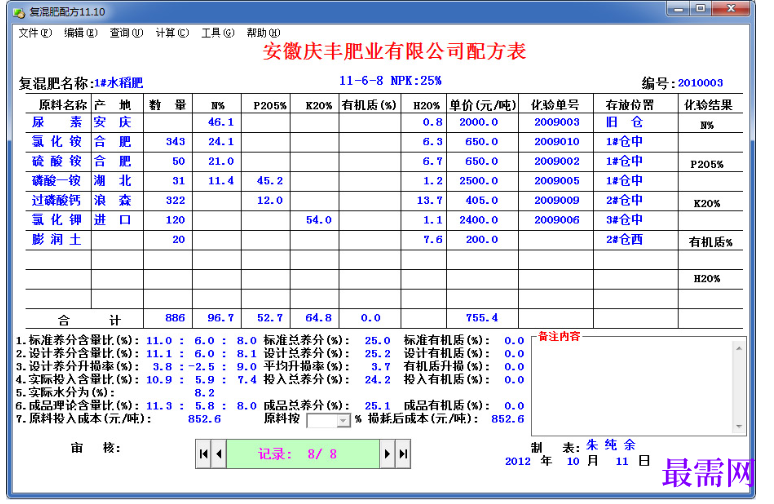The width and height of the screenshot is (774, 504).
Task: Go to the next record
Action: coord(387,454)
